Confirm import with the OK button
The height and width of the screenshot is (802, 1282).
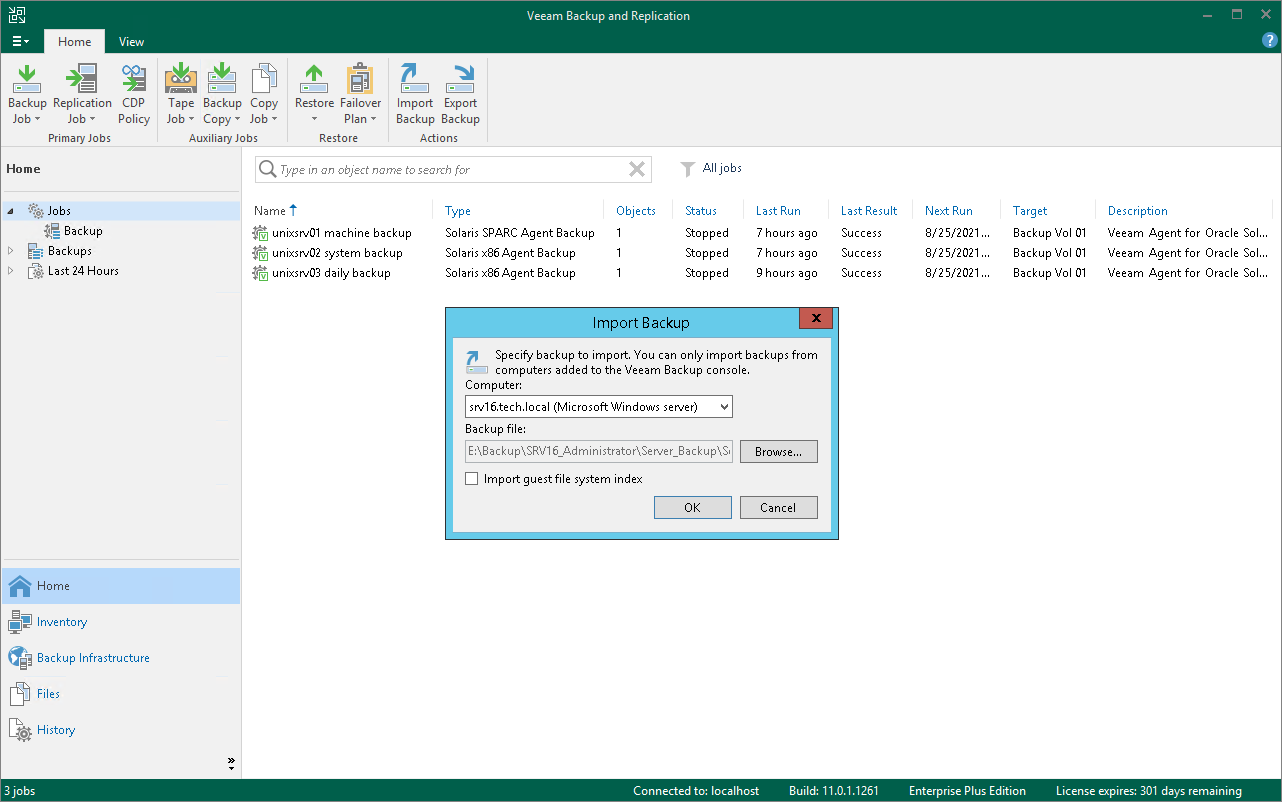coord(692,507)
